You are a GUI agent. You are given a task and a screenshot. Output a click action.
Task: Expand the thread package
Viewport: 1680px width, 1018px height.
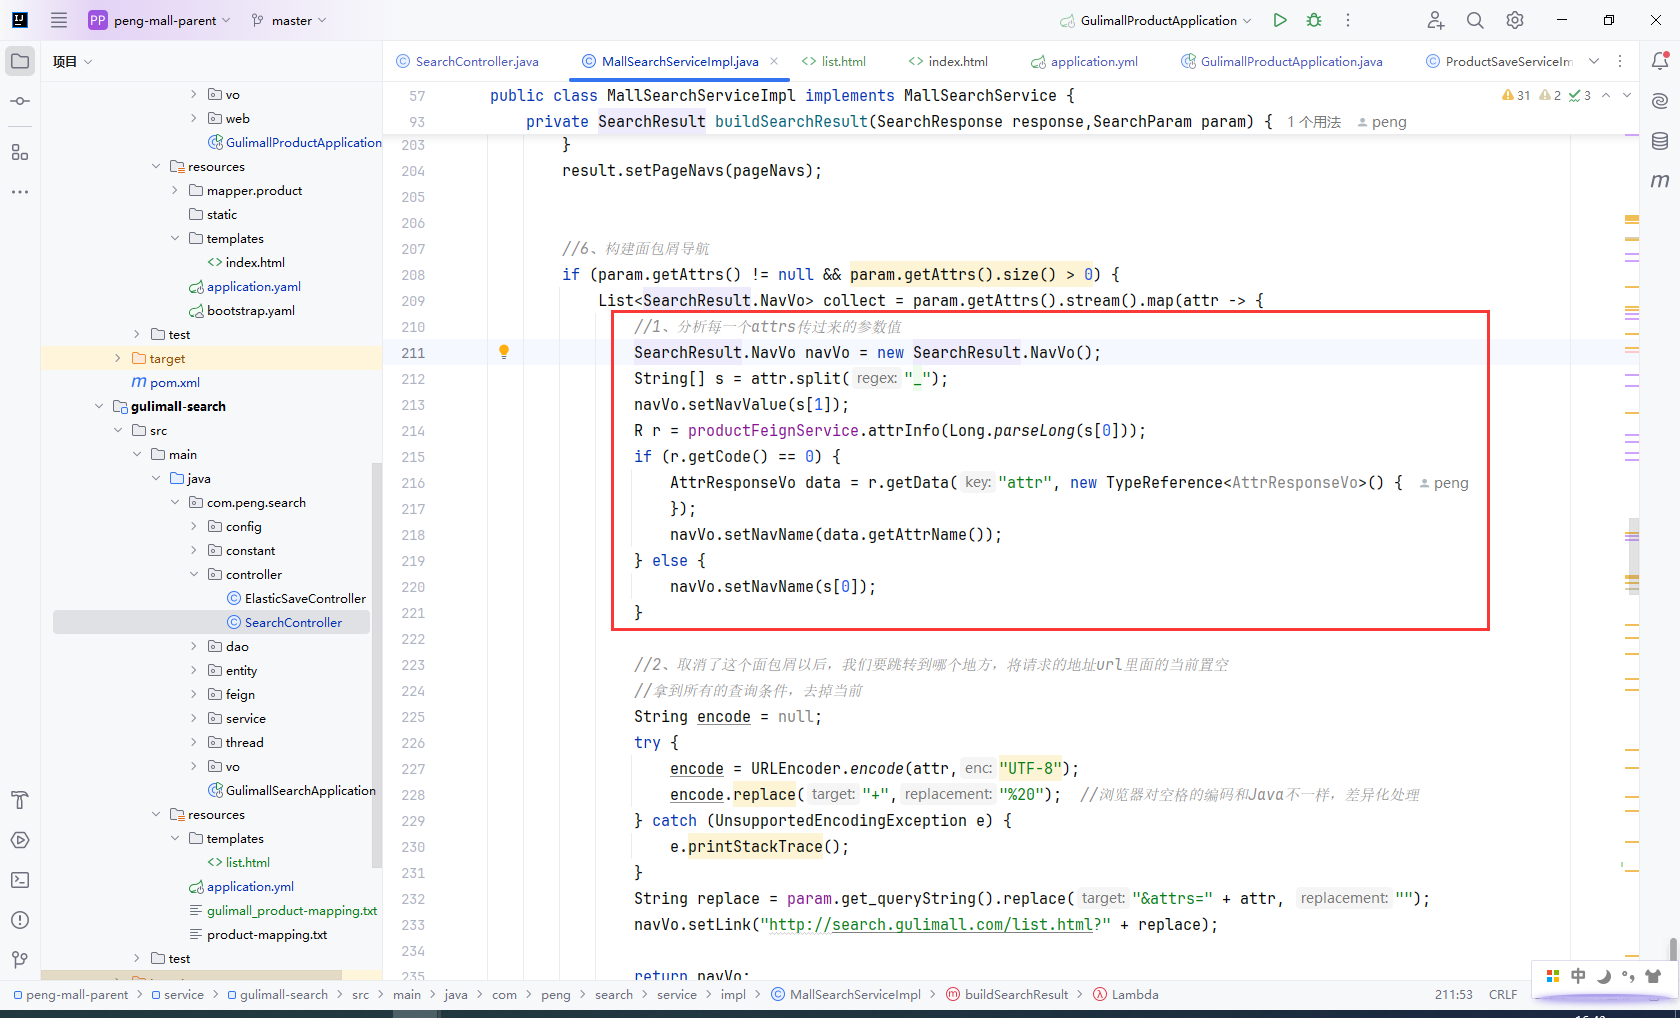[194, 742]
